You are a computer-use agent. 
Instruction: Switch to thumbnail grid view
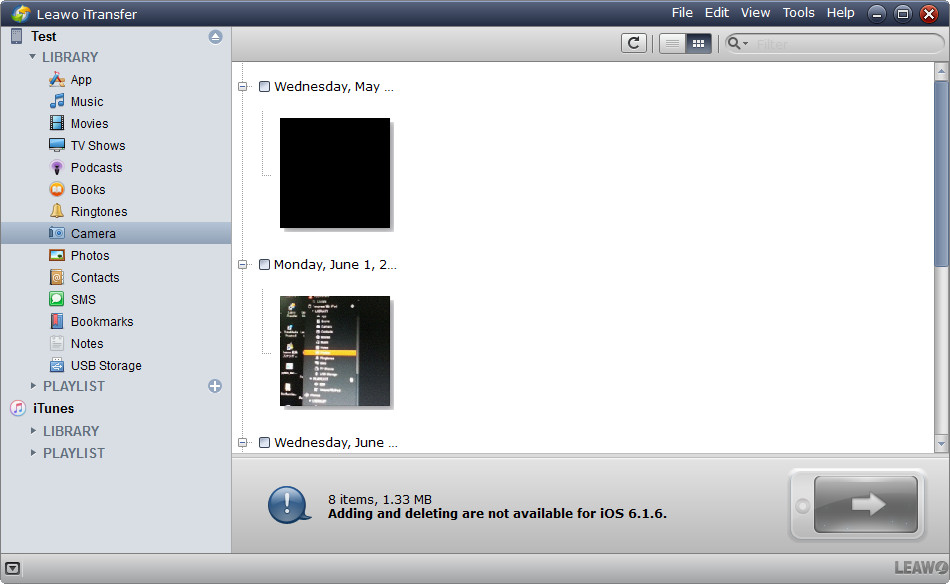(x=698, y=44)
